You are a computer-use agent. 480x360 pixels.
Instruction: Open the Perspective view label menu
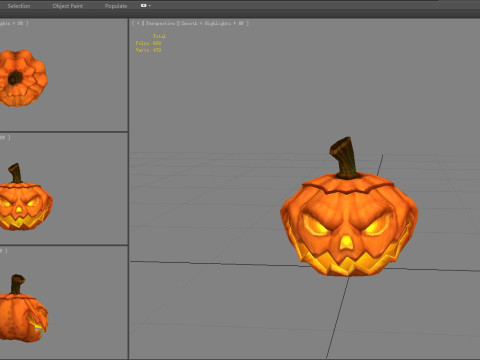160,23
